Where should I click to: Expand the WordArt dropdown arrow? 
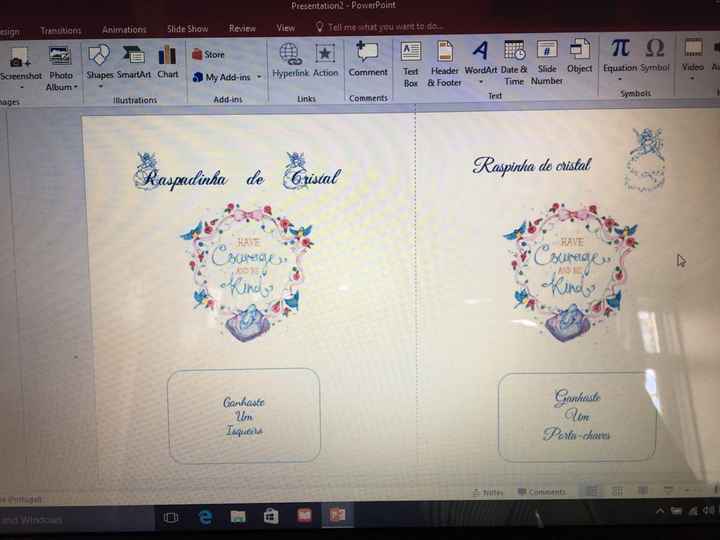click(x=481, y=82)
